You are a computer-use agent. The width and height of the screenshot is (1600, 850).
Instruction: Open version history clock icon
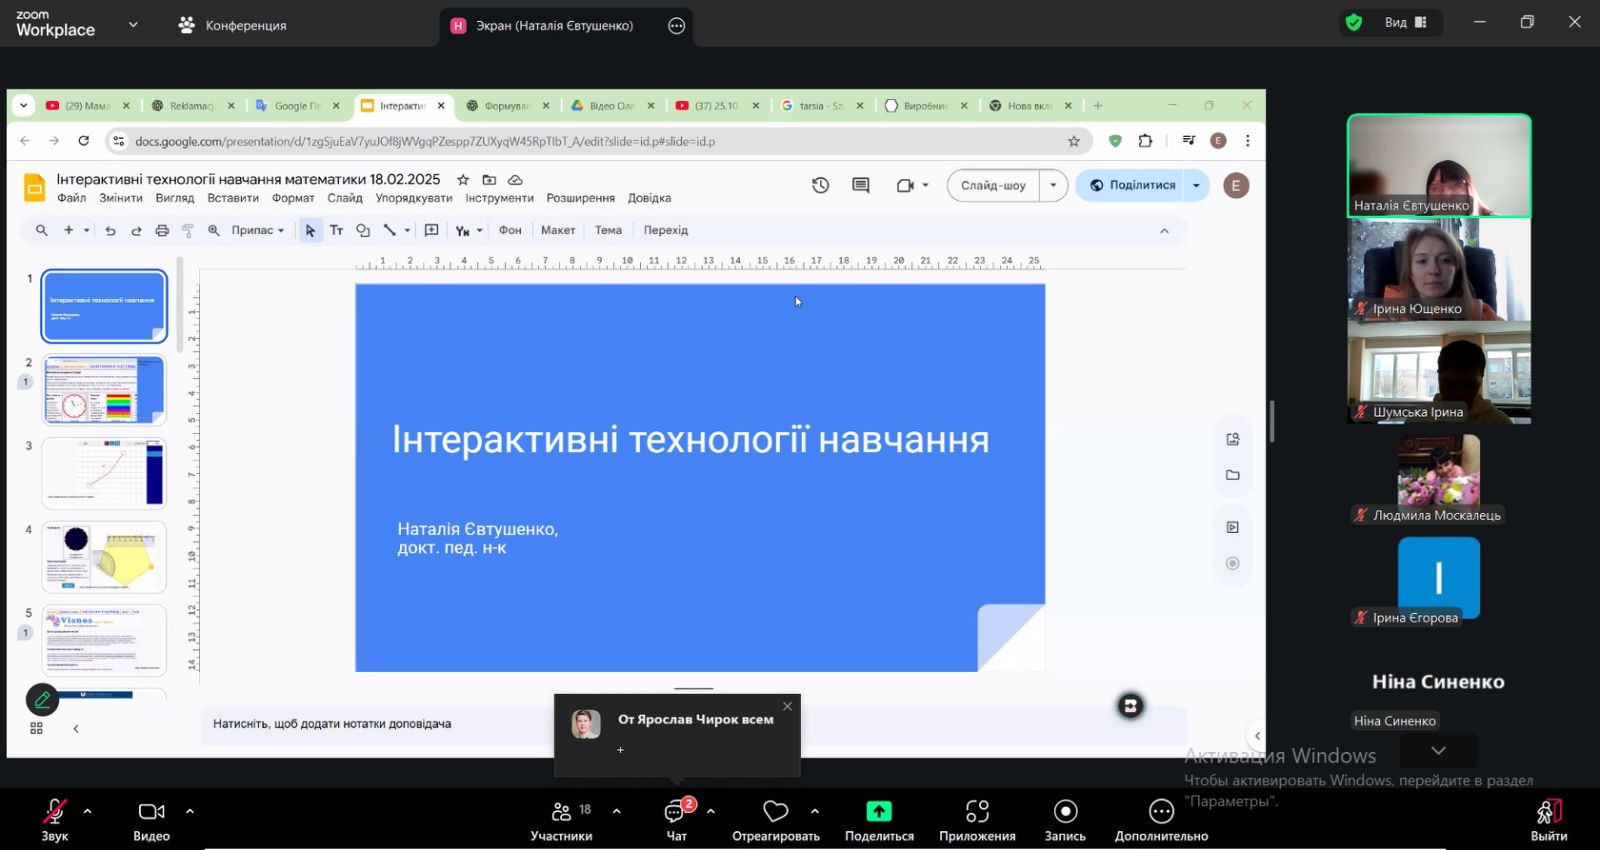tap(820, 185)
